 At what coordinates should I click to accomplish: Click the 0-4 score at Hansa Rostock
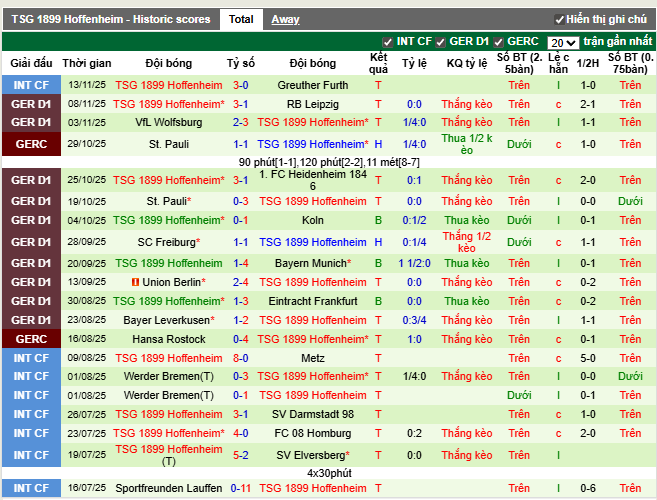(x=241, y=339)
